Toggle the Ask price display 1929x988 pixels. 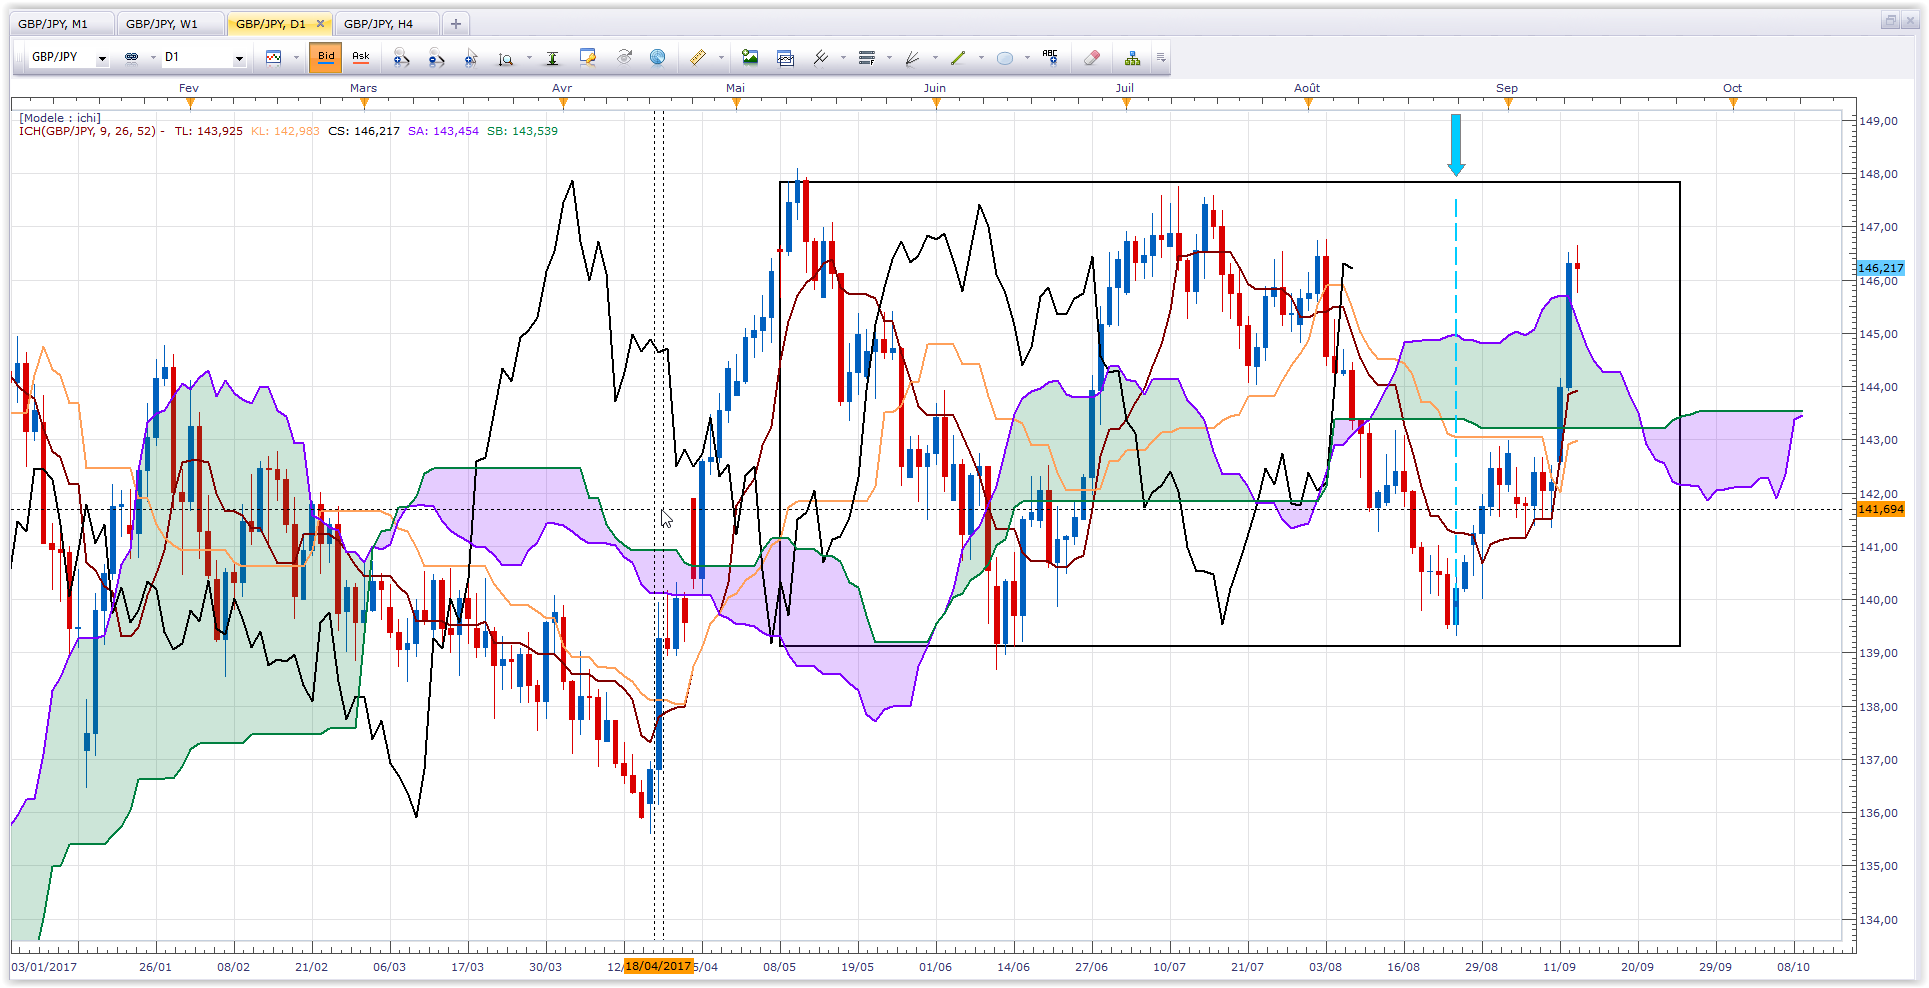pos(361,57)
